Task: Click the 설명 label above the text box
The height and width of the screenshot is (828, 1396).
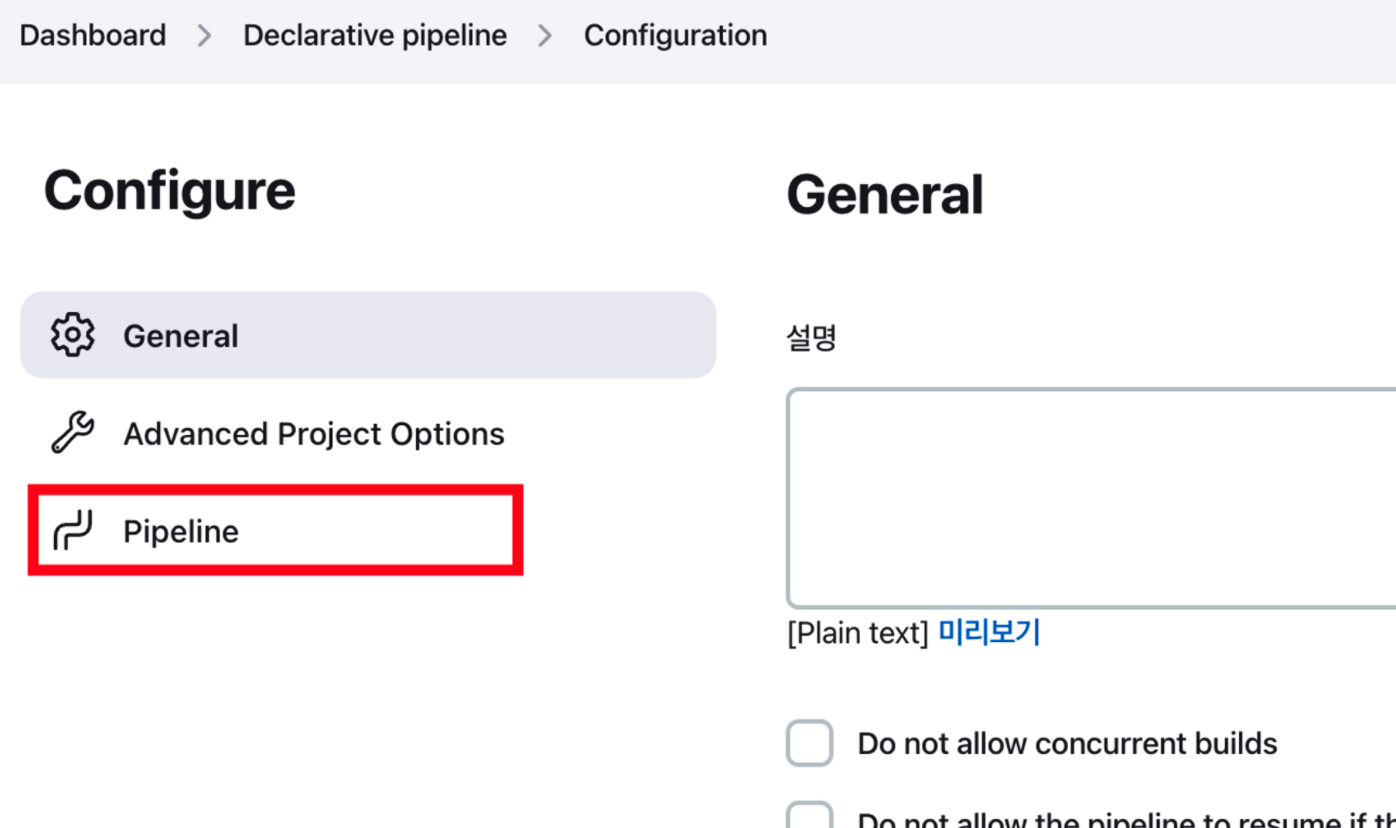Action: pos(811,338)
